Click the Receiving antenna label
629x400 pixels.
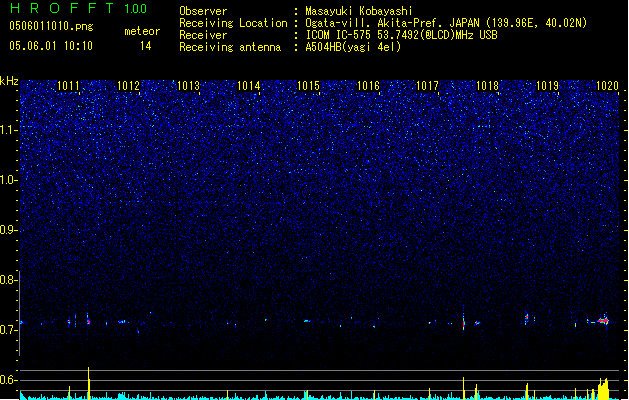pos(230,47)
